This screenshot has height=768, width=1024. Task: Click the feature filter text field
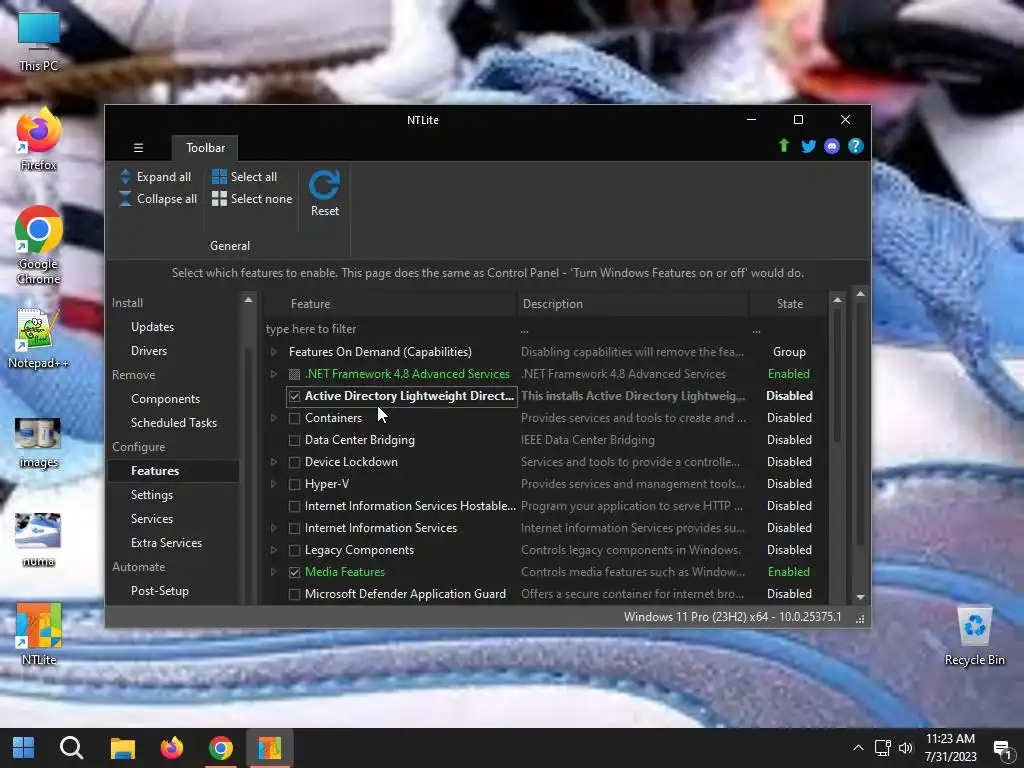coord(391,329)
